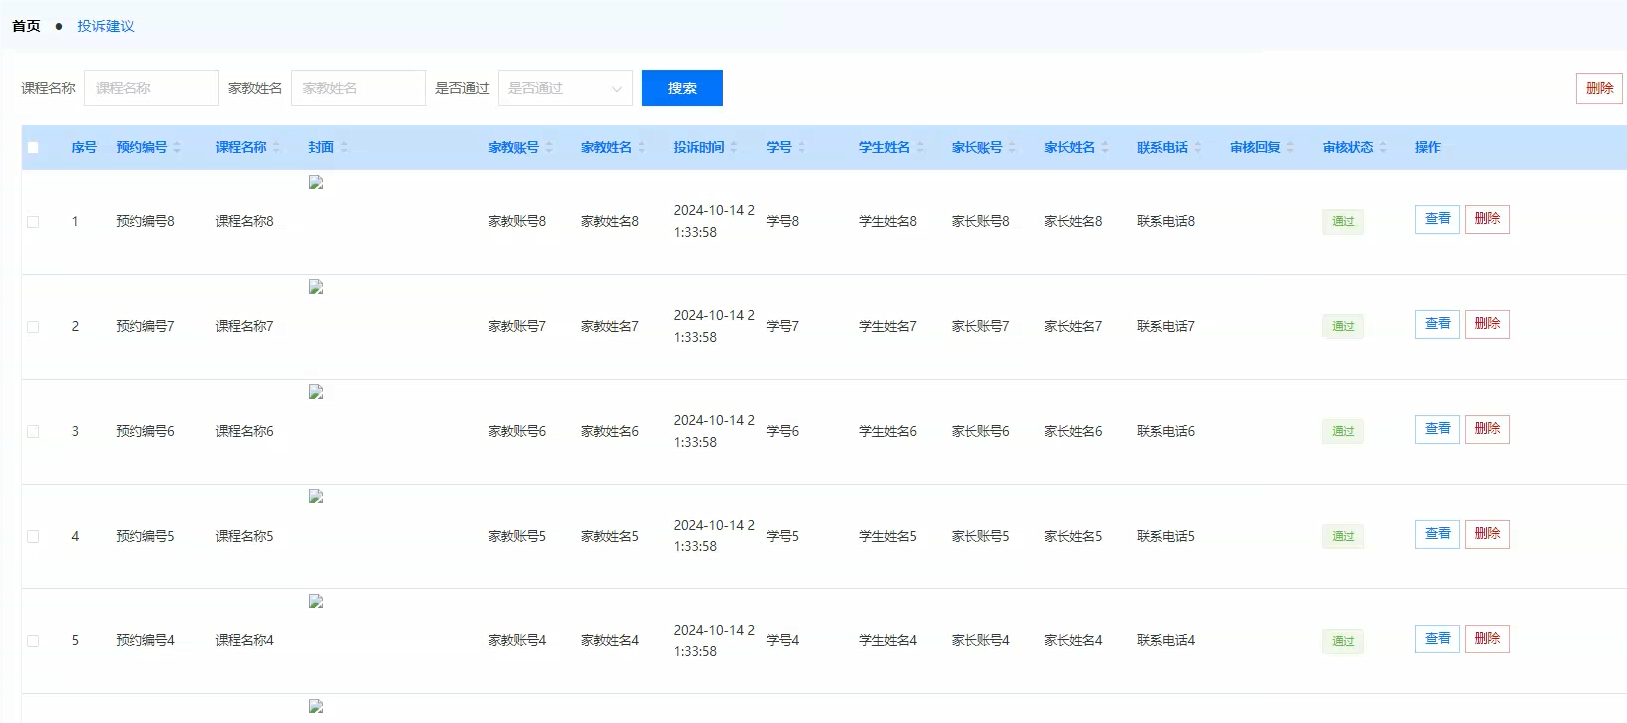The image size is (1627, 723).
Task: Sort by 封面 column arrows
Action: click(x=344, y=147)
